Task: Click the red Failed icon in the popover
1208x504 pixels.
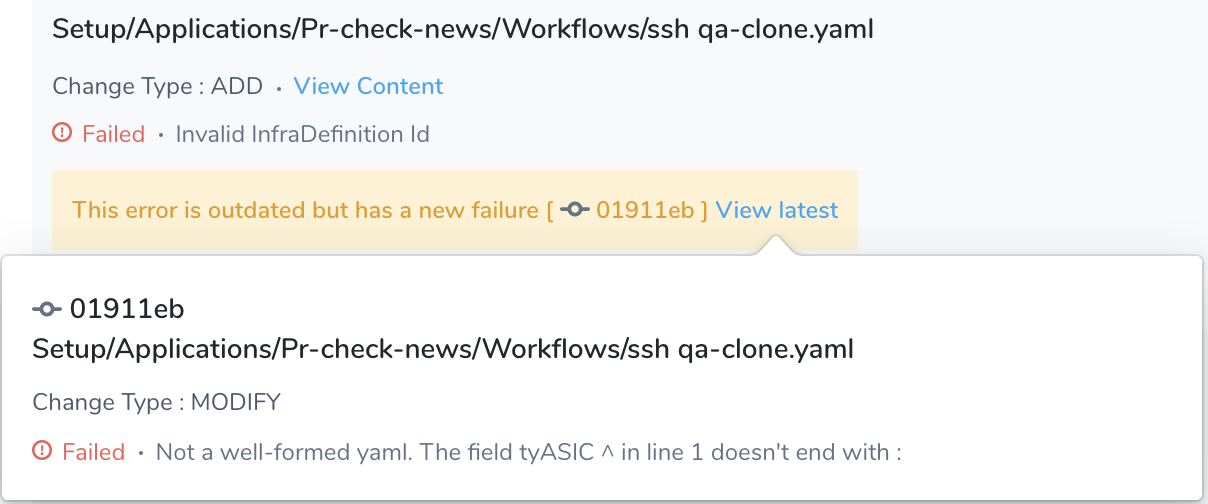Action: click(x=42, y=451)
